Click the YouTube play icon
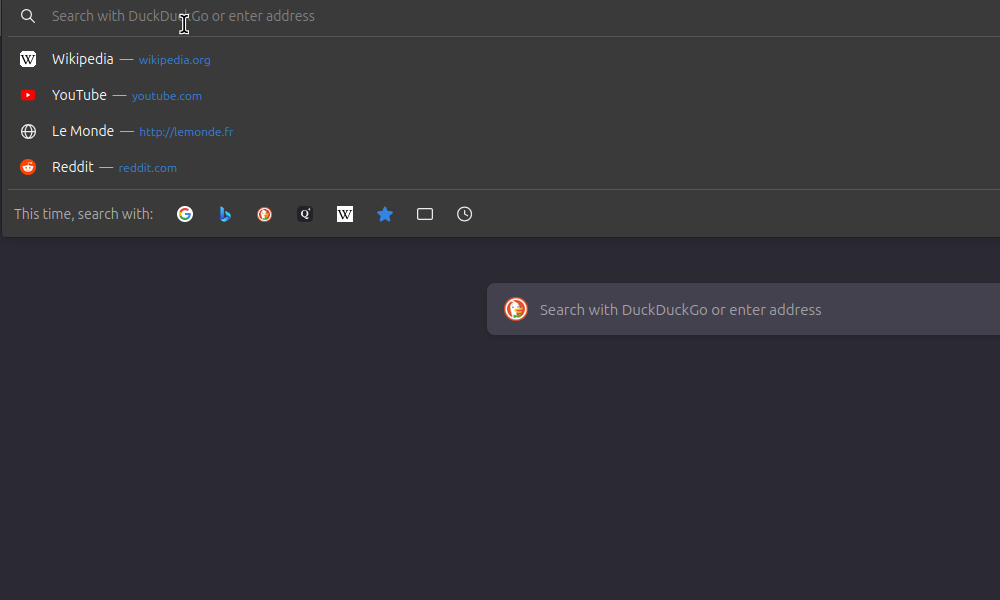Image resolution: width=1000 pixels, height=600 pixels. pyautogui.click(x=28, y=95)
